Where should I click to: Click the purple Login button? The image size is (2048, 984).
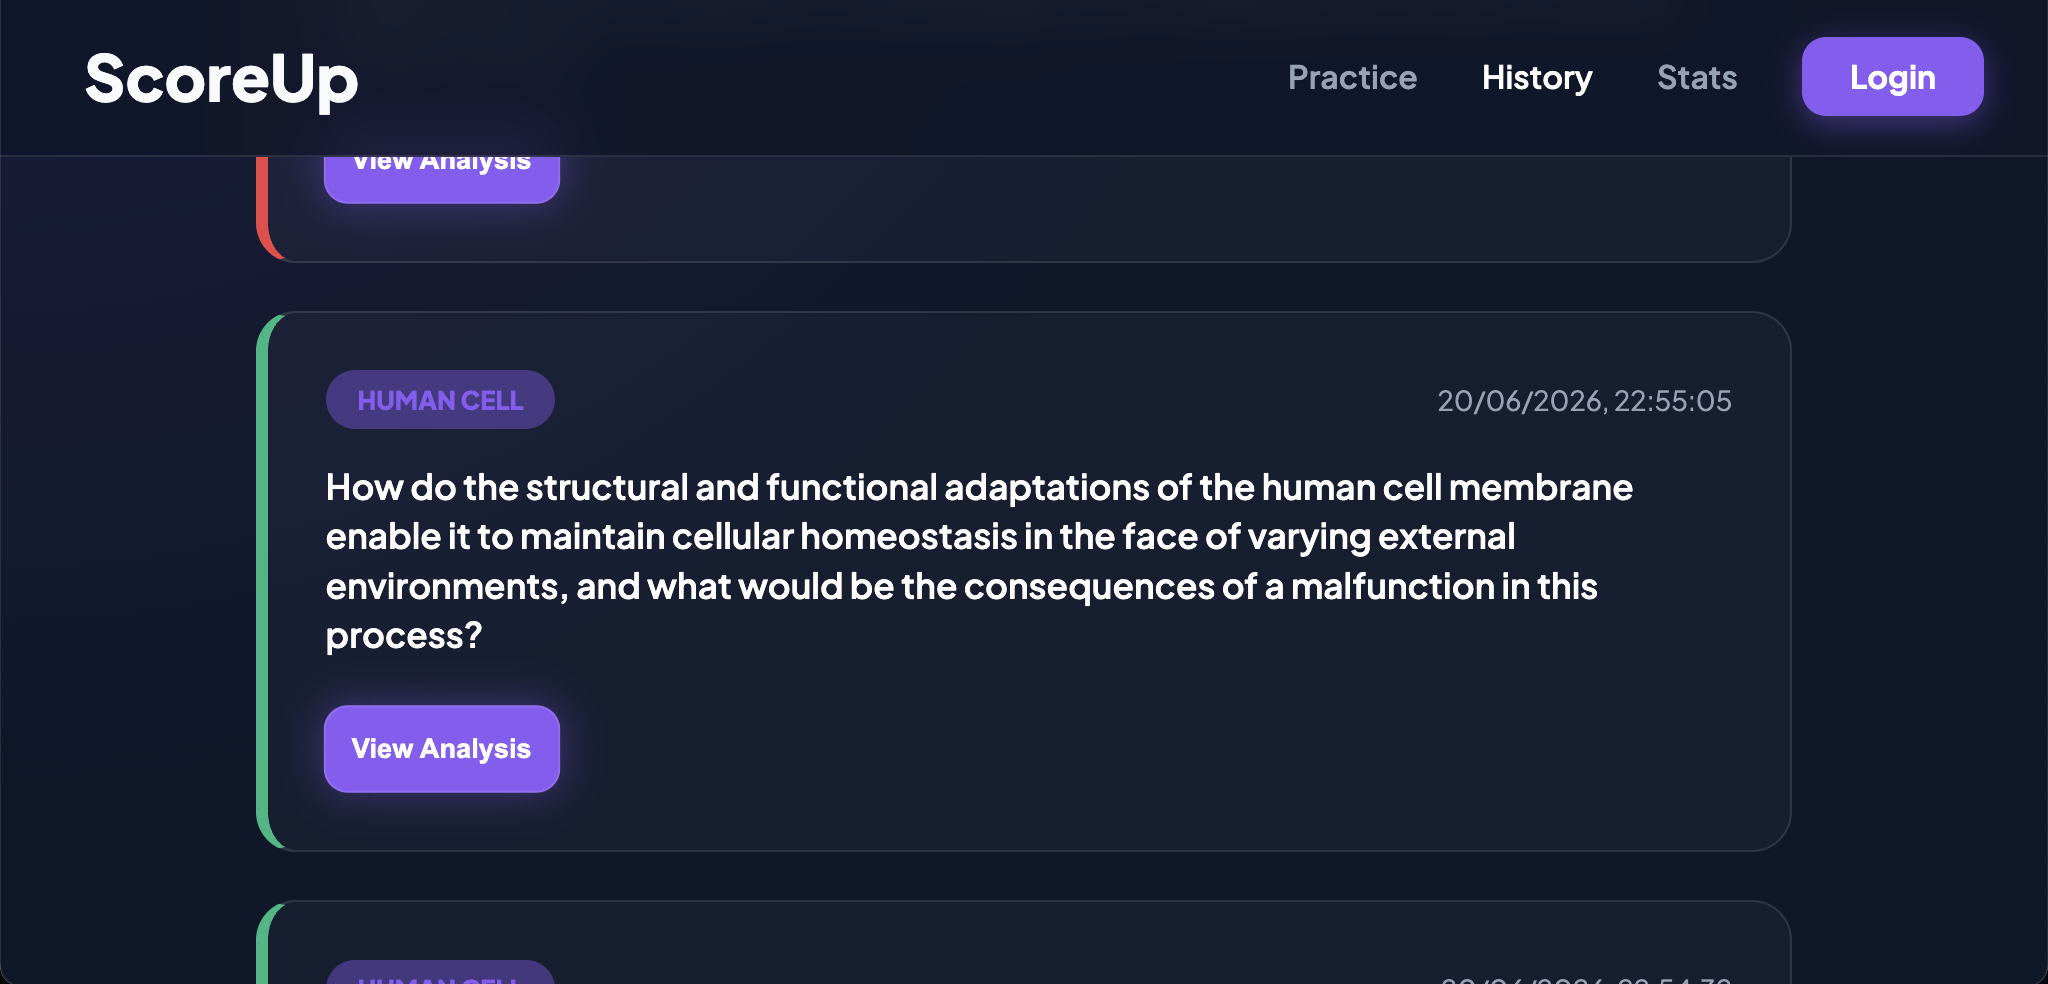1892,77
